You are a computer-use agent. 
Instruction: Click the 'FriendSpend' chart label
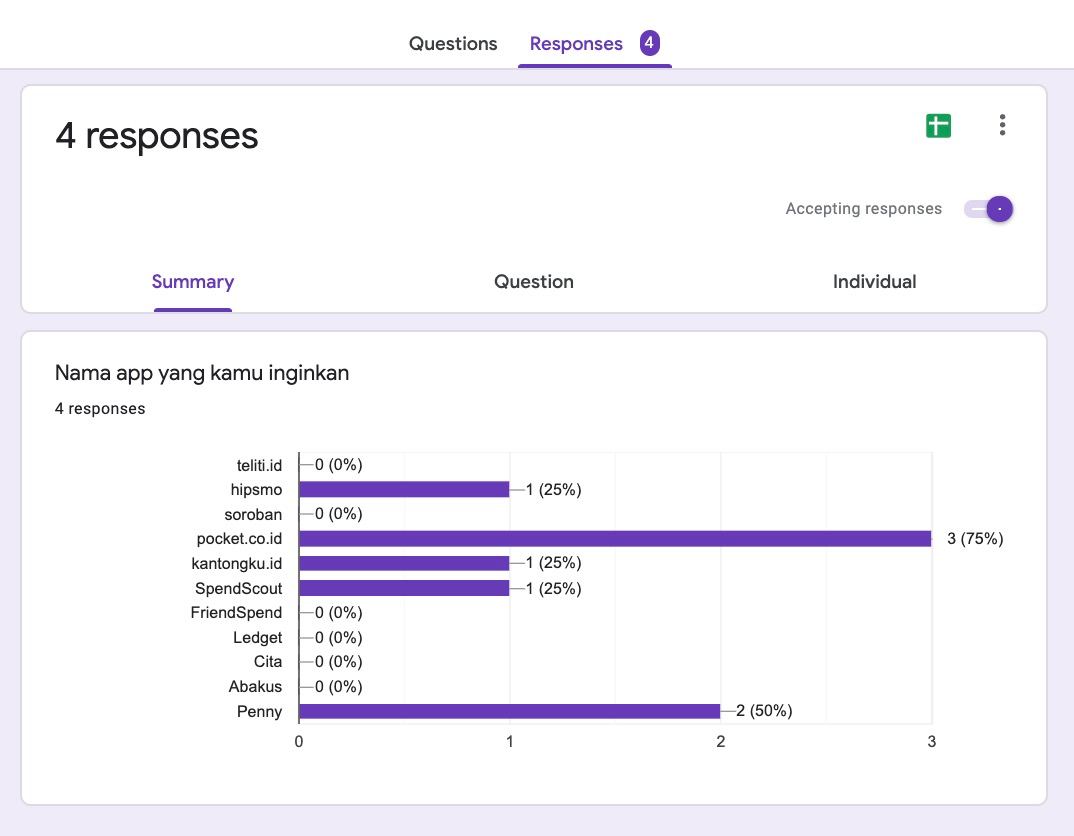click(236, 613)
